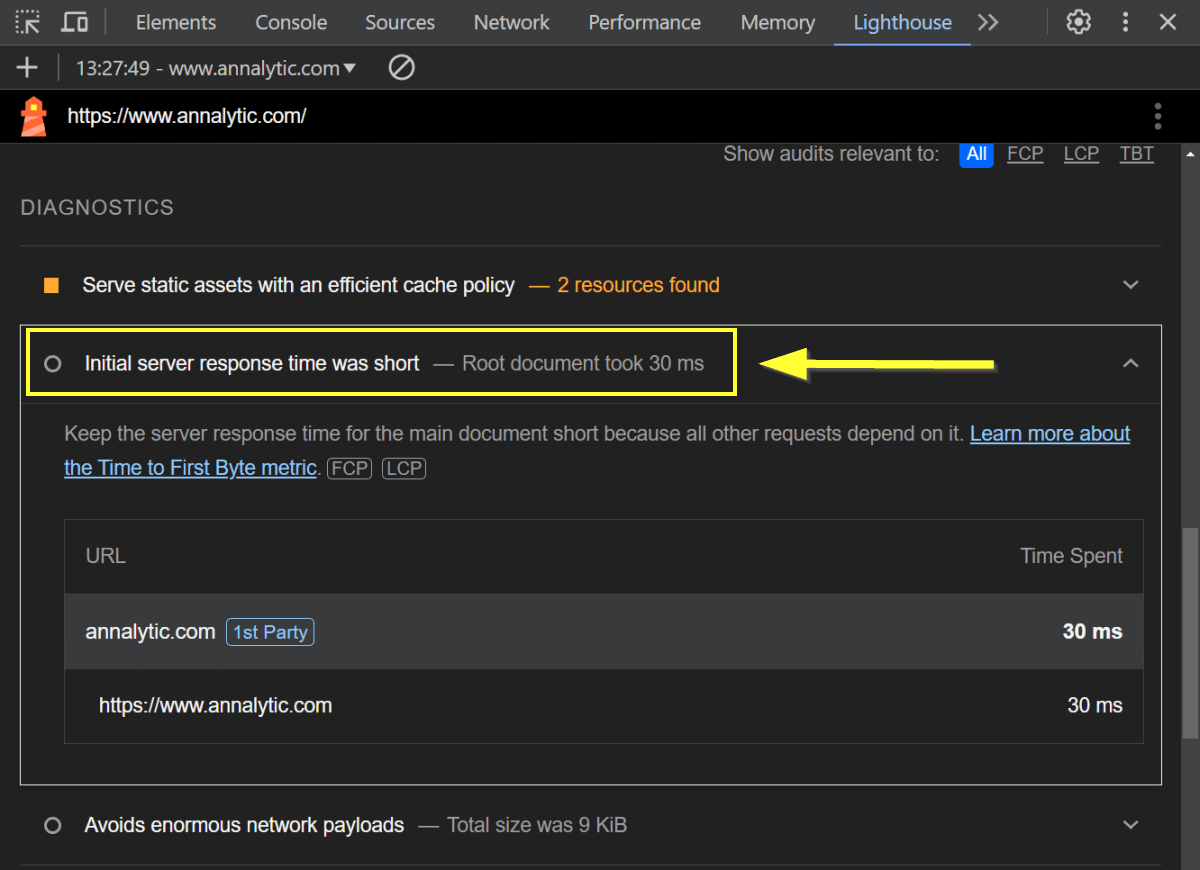
Task: Click the annalytic.com entity row
Action: (x=604, y=632)
